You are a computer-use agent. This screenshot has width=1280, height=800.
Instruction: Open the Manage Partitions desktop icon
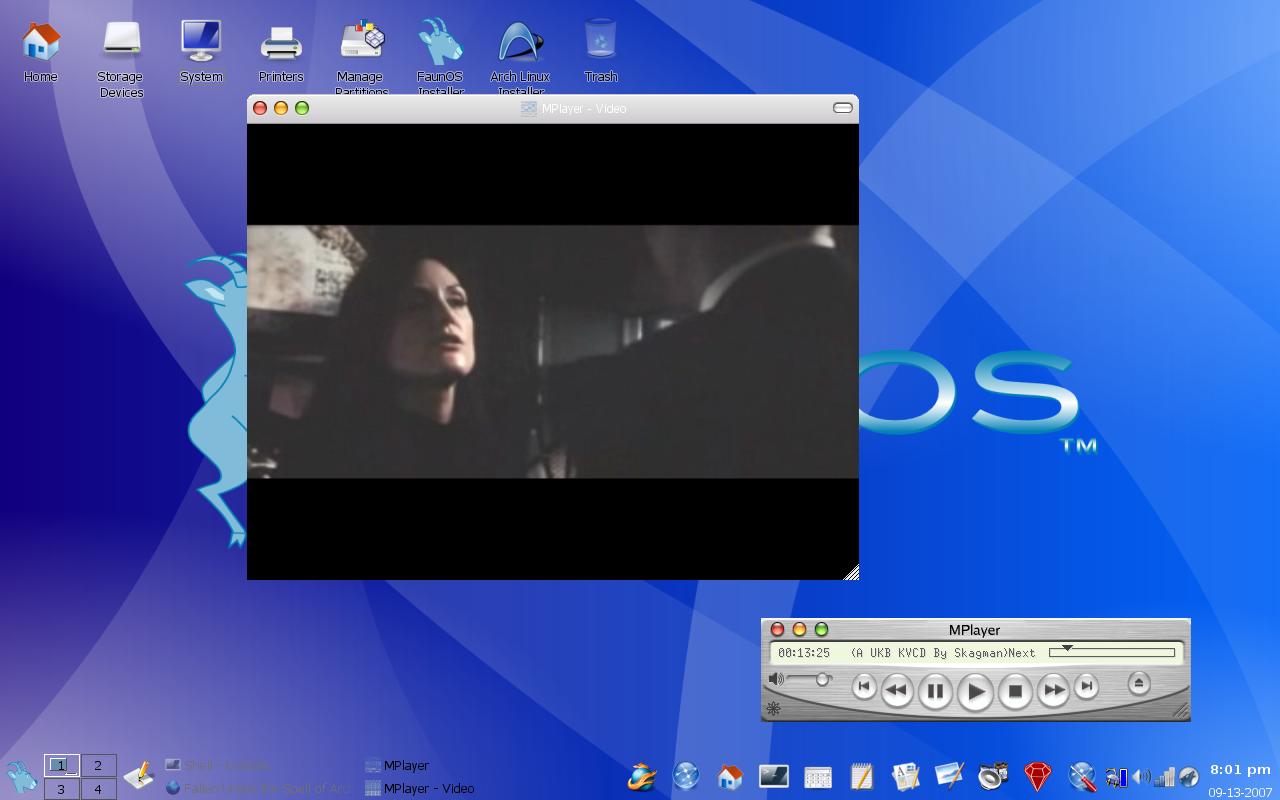(361, 58)
